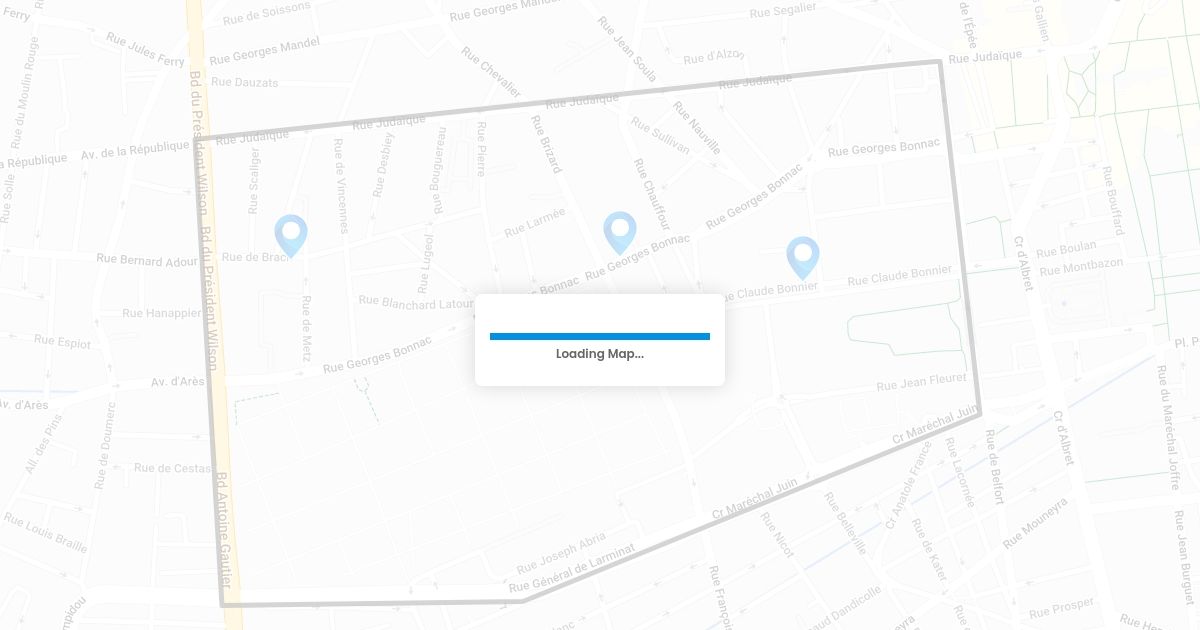Click the Rue Mouneyra street label
This screenshot has height=630, width=1200.
tap(1035, 523)
